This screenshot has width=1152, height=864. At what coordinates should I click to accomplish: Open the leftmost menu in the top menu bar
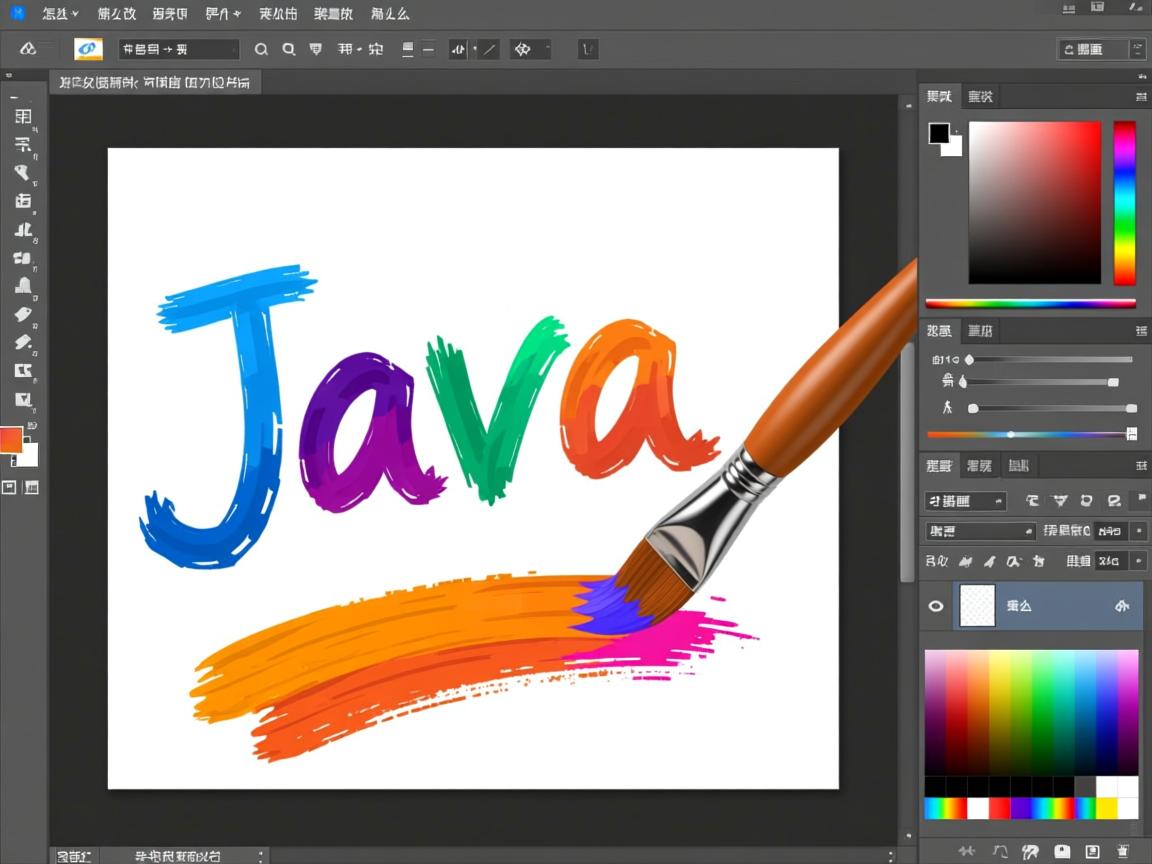coord(57,13)
